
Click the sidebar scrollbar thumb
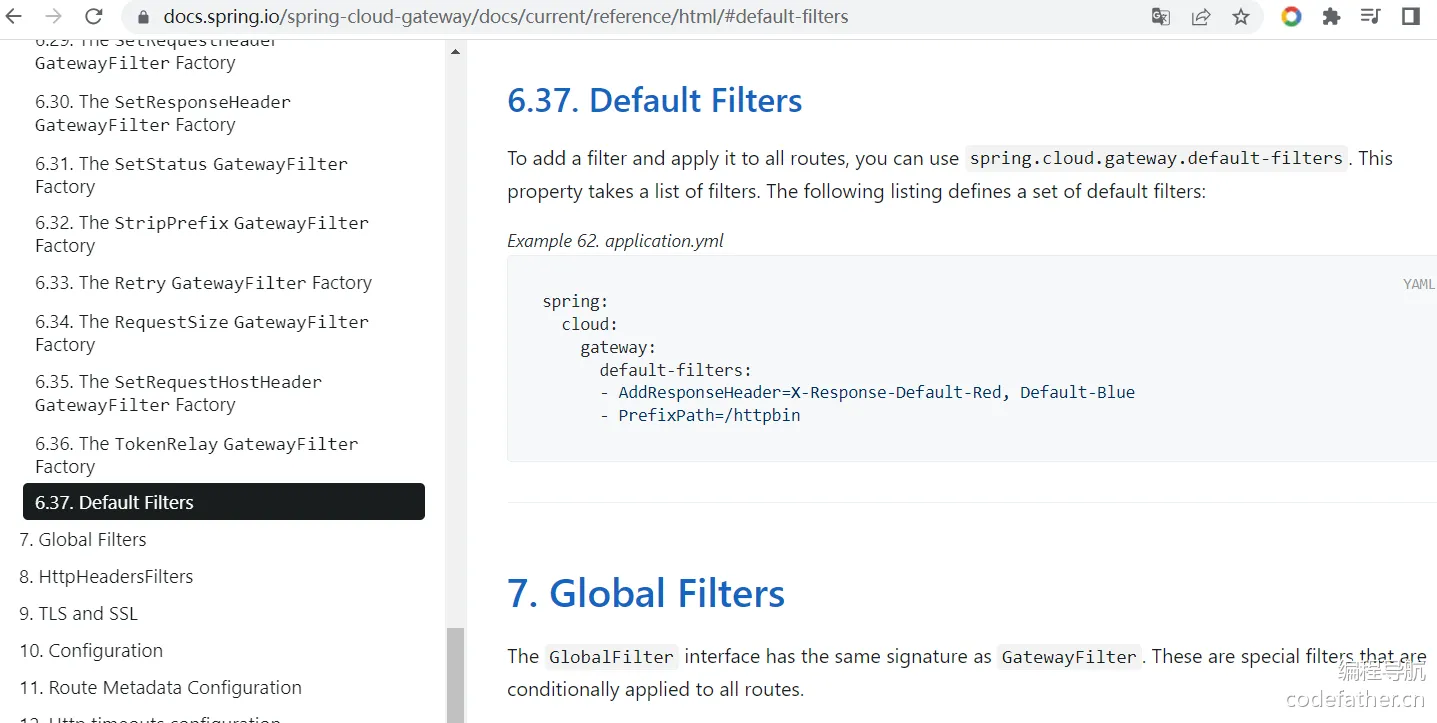[455, 675]
